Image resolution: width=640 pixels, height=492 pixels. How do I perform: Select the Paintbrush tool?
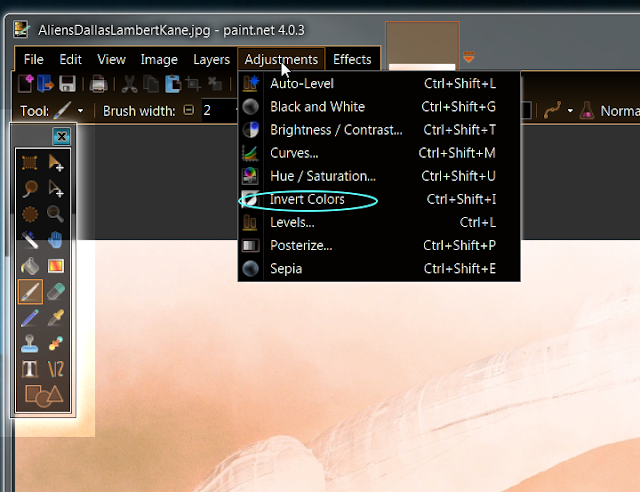tap(30, 292)
